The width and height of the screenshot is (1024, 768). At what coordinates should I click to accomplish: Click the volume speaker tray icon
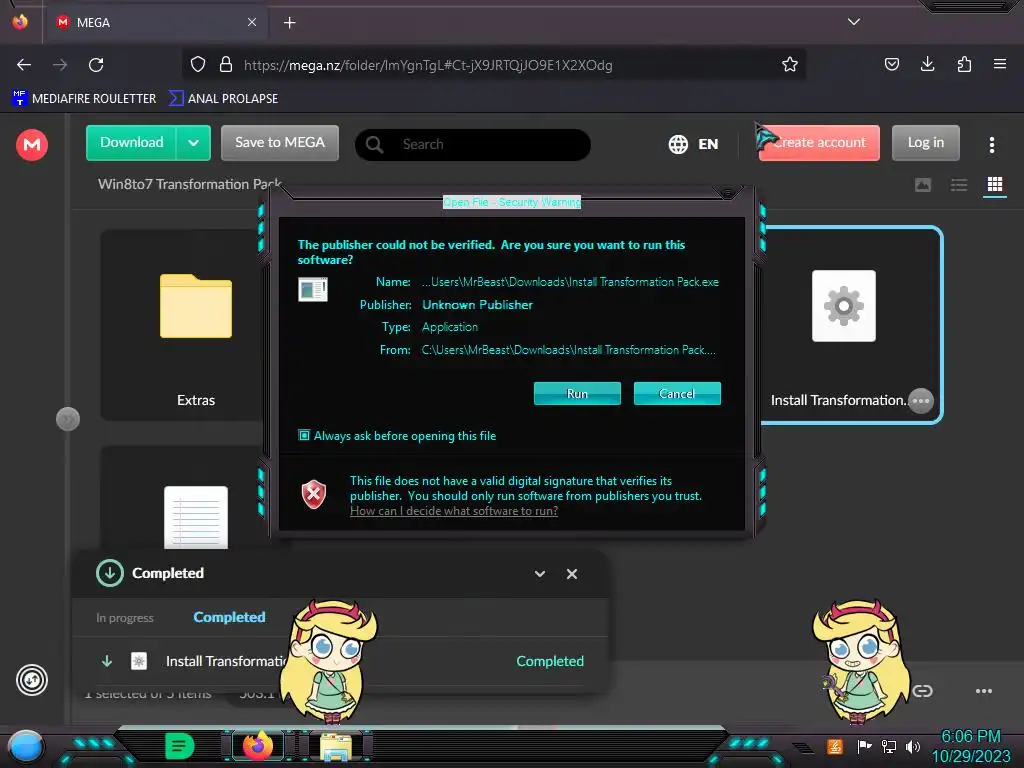coord(913,746)
